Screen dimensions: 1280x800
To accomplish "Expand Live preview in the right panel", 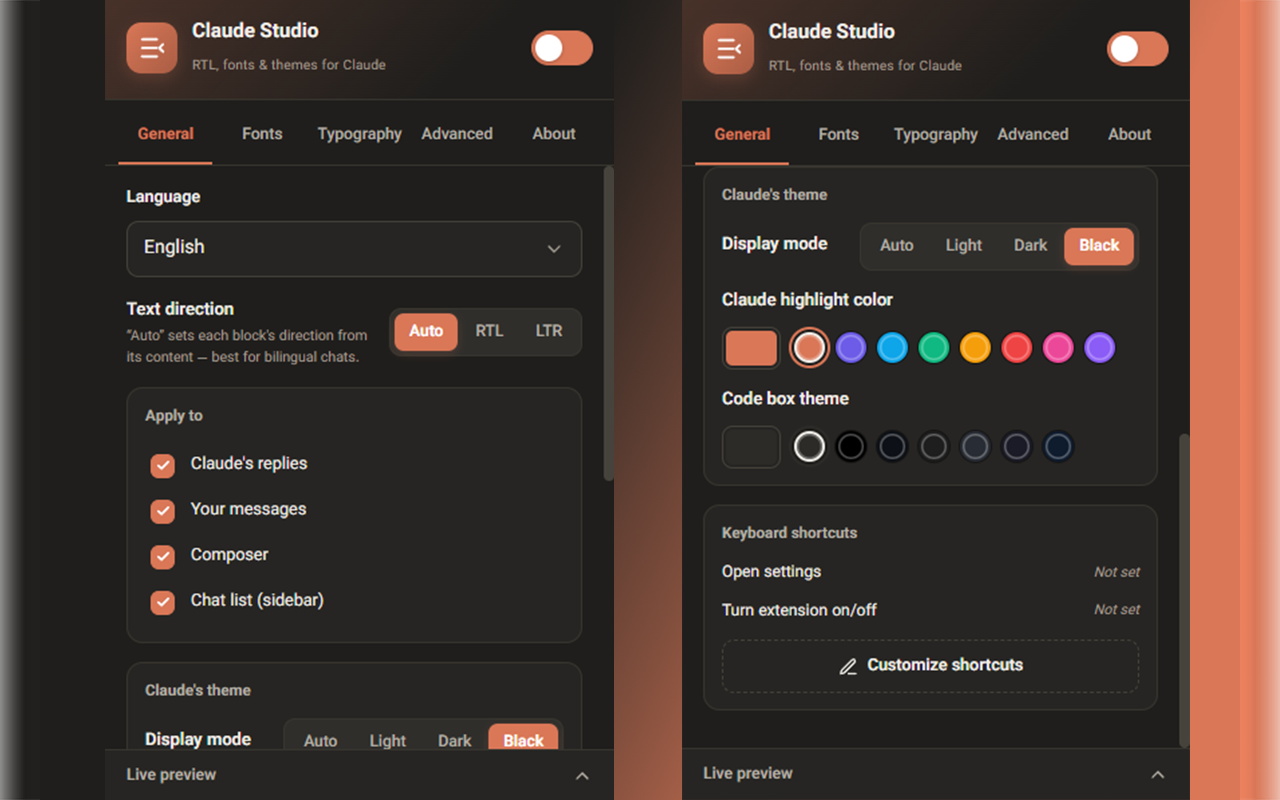I will 936,774.
